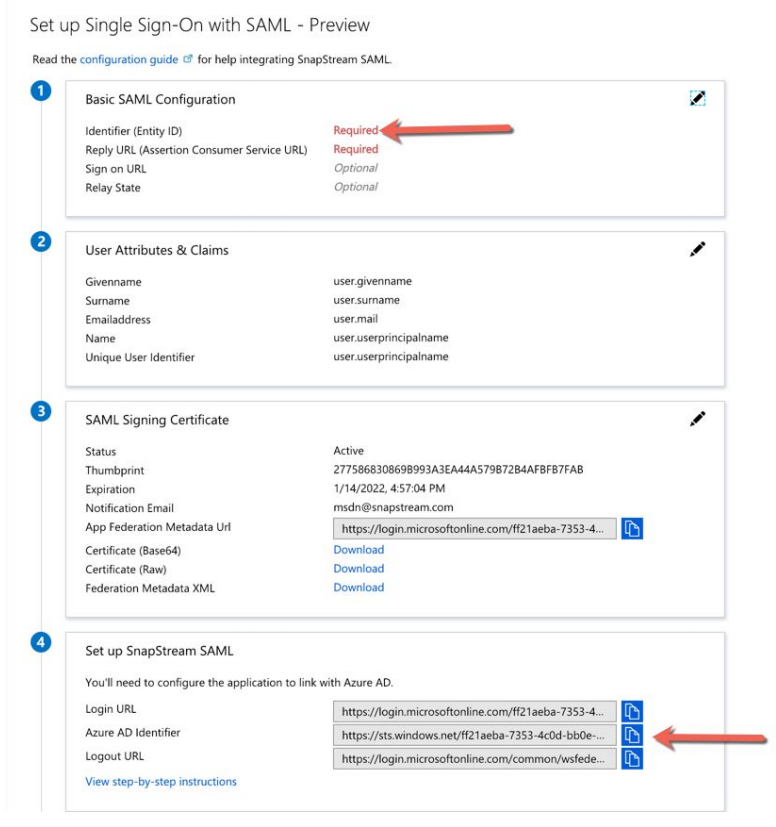The image size is (776, 827).
Task: Click the User Attributes & Claims heading
Action: point(157,250)
